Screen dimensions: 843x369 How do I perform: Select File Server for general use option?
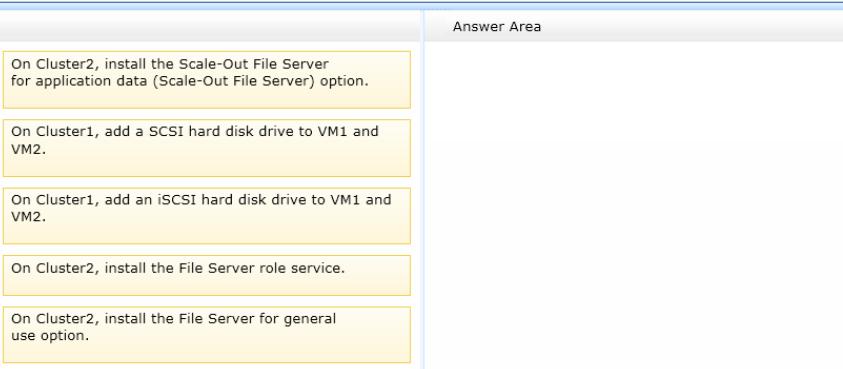(206, 335)
